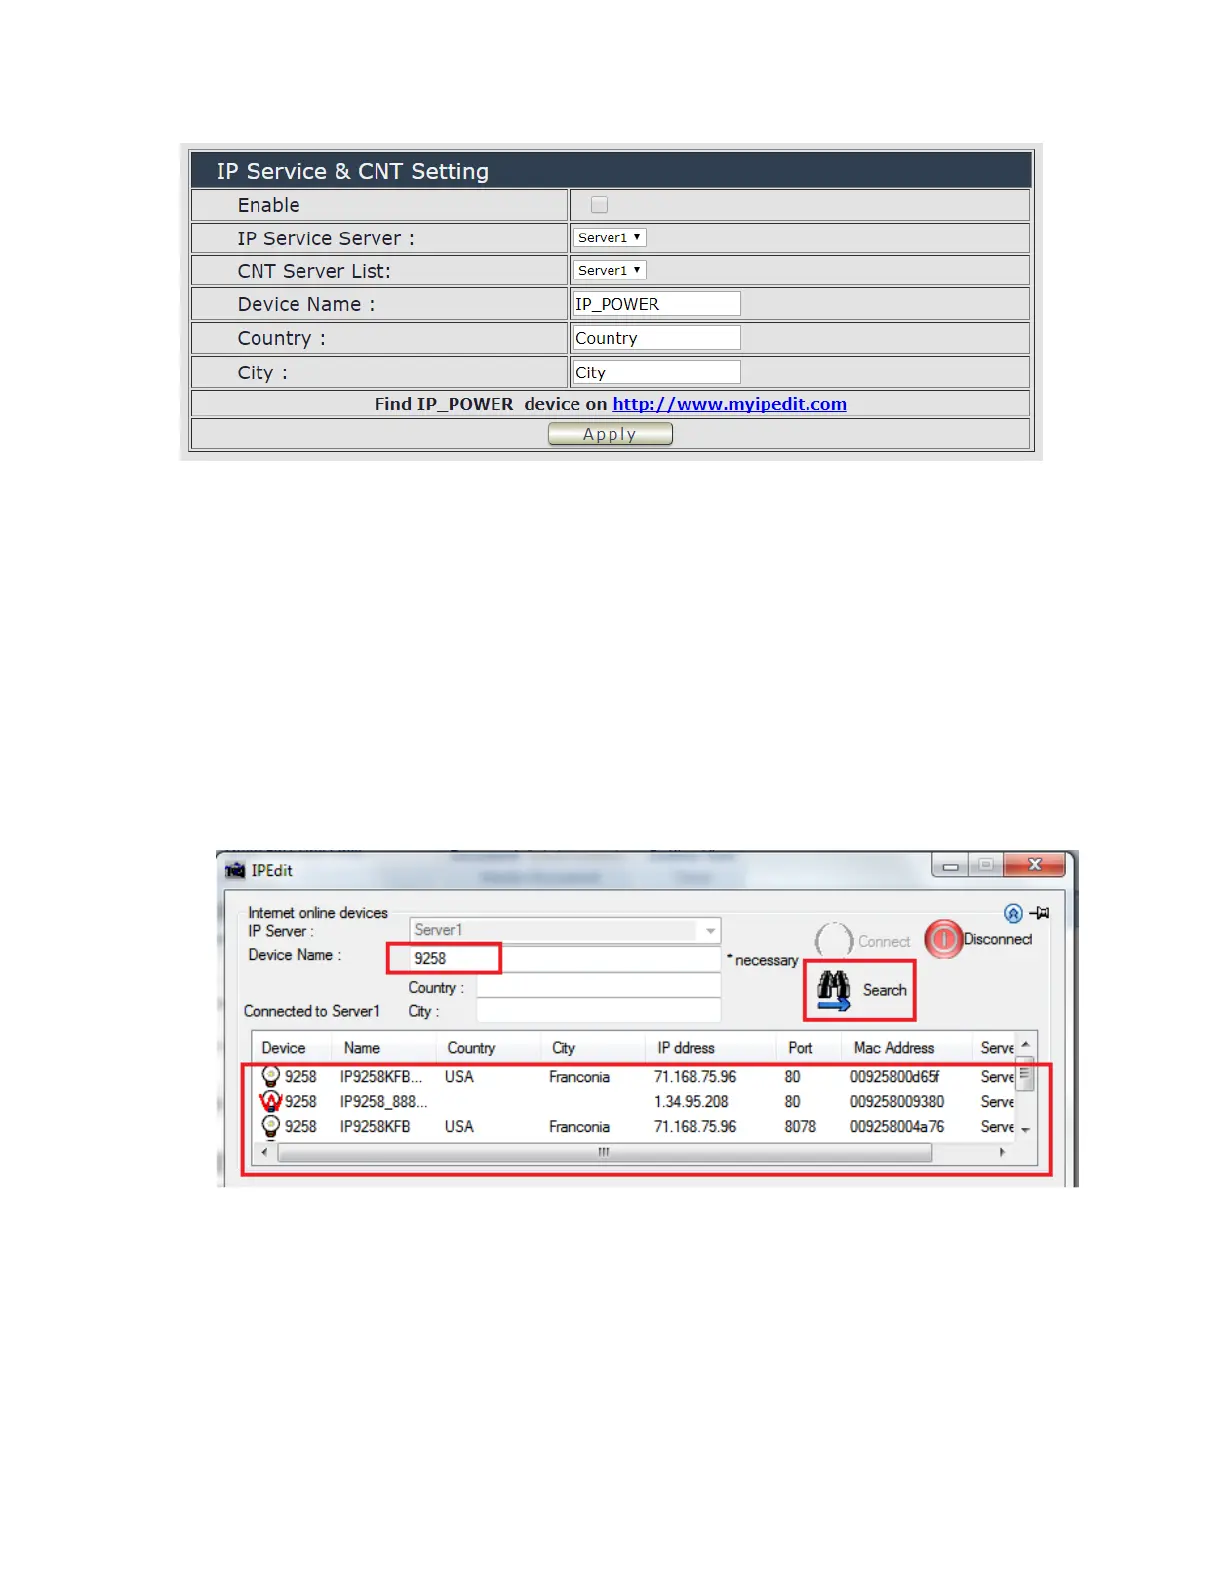Open IP Service Server dropdown

pyautogui.click(x=609, y=238)
